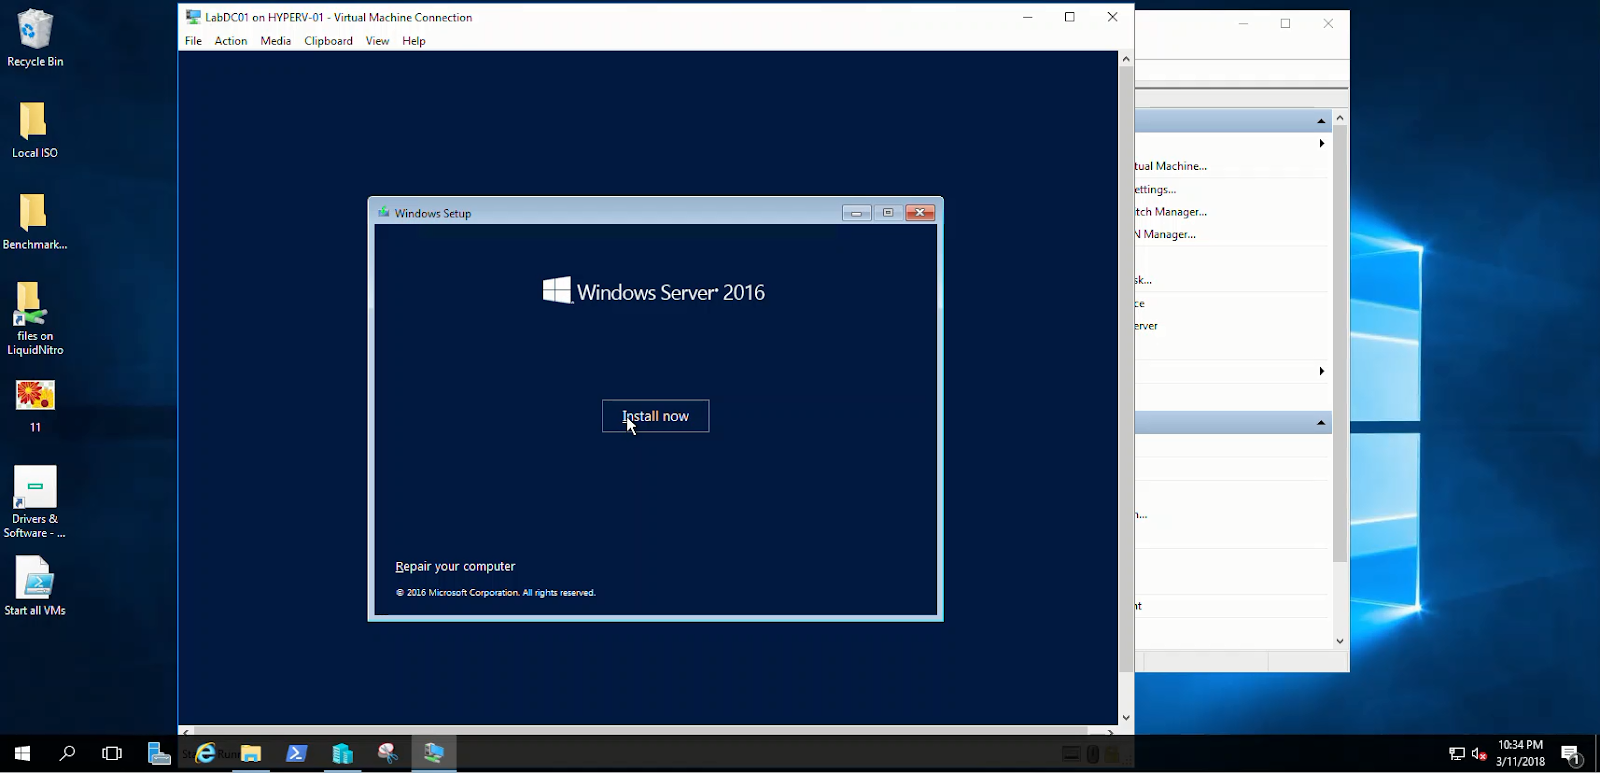The height and width of the screenshot is (773, 1600).
Task: Click scroll-up arrow of Hyper-V actions pane
Action: (1340, 118)
